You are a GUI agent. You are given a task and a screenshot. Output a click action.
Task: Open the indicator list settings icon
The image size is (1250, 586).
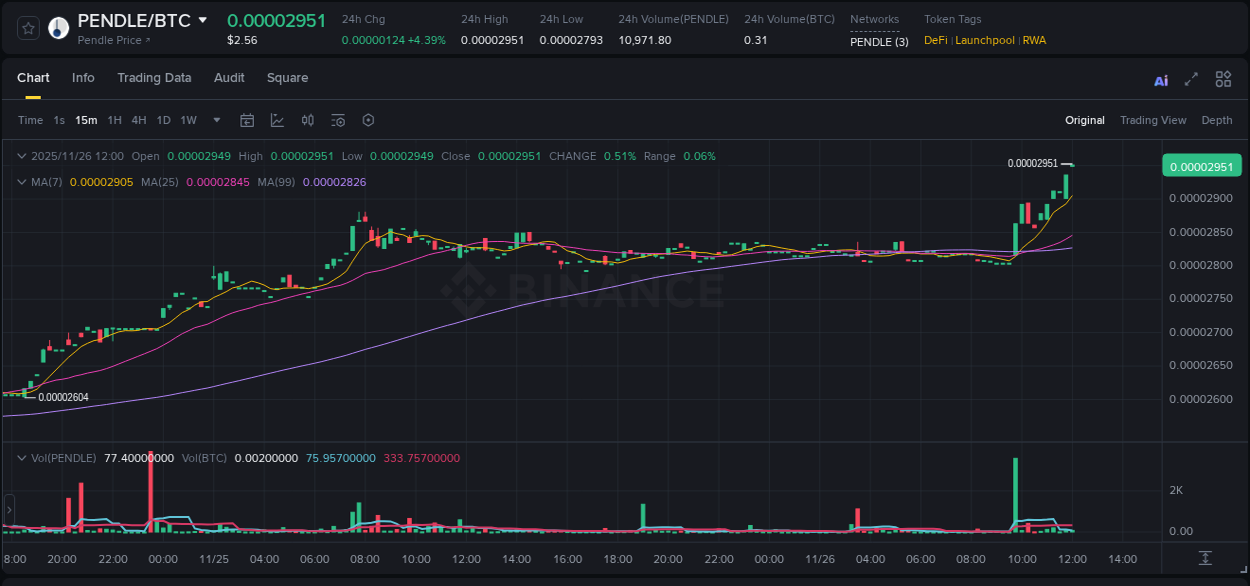pos(337,120)
